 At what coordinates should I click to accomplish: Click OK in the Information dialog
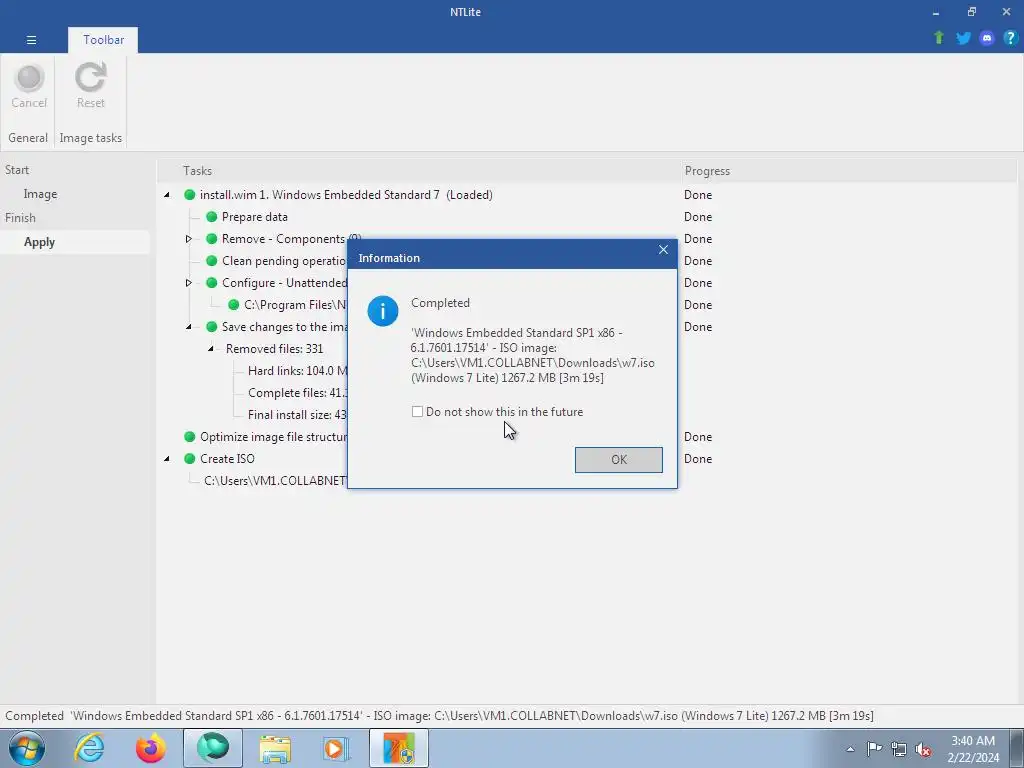618,460
